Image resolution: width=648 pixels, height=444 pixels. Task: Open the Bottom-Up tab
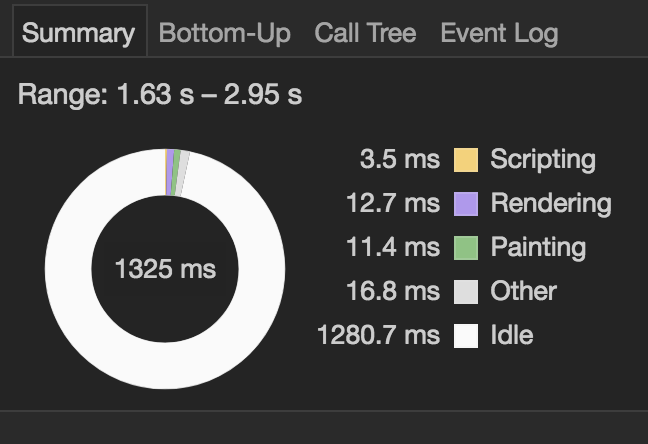click(224, 32)
